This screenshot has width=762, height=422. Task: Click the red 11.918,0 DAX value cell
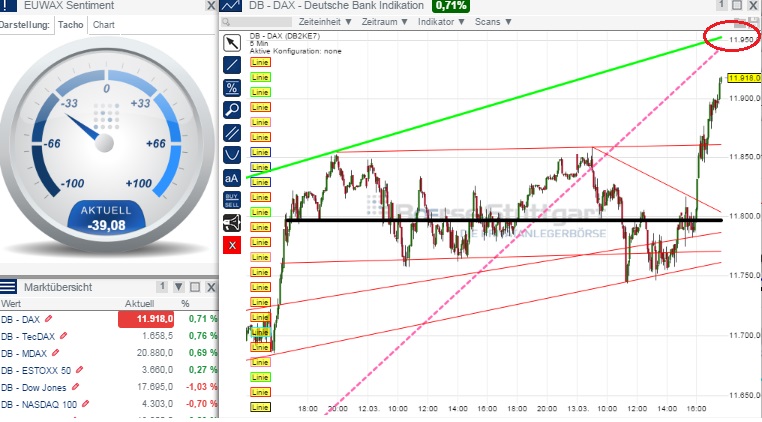pos(146,319)
